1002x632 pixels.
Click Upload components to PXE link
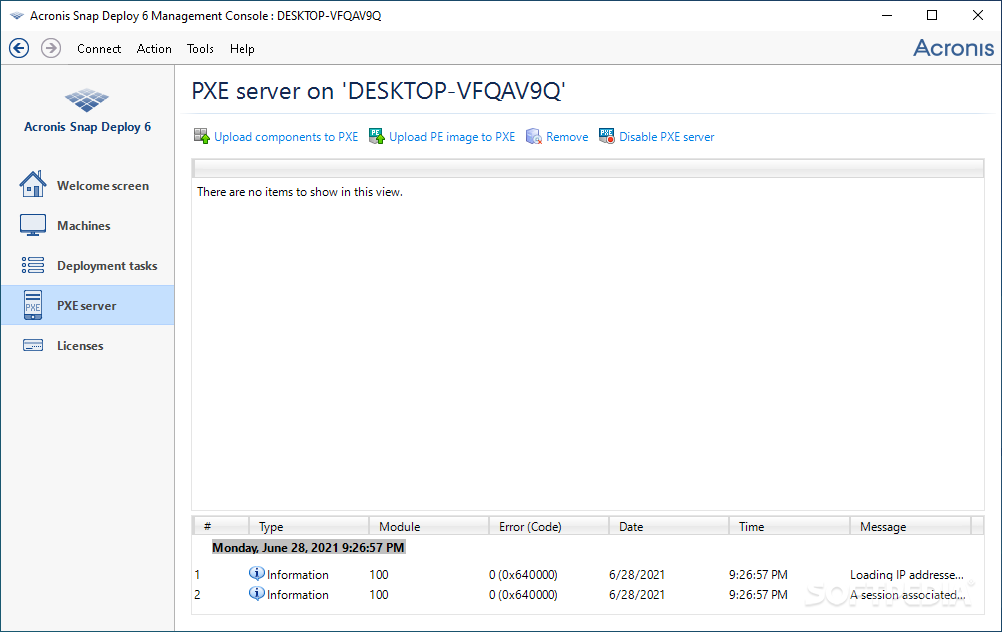[286, 137]
